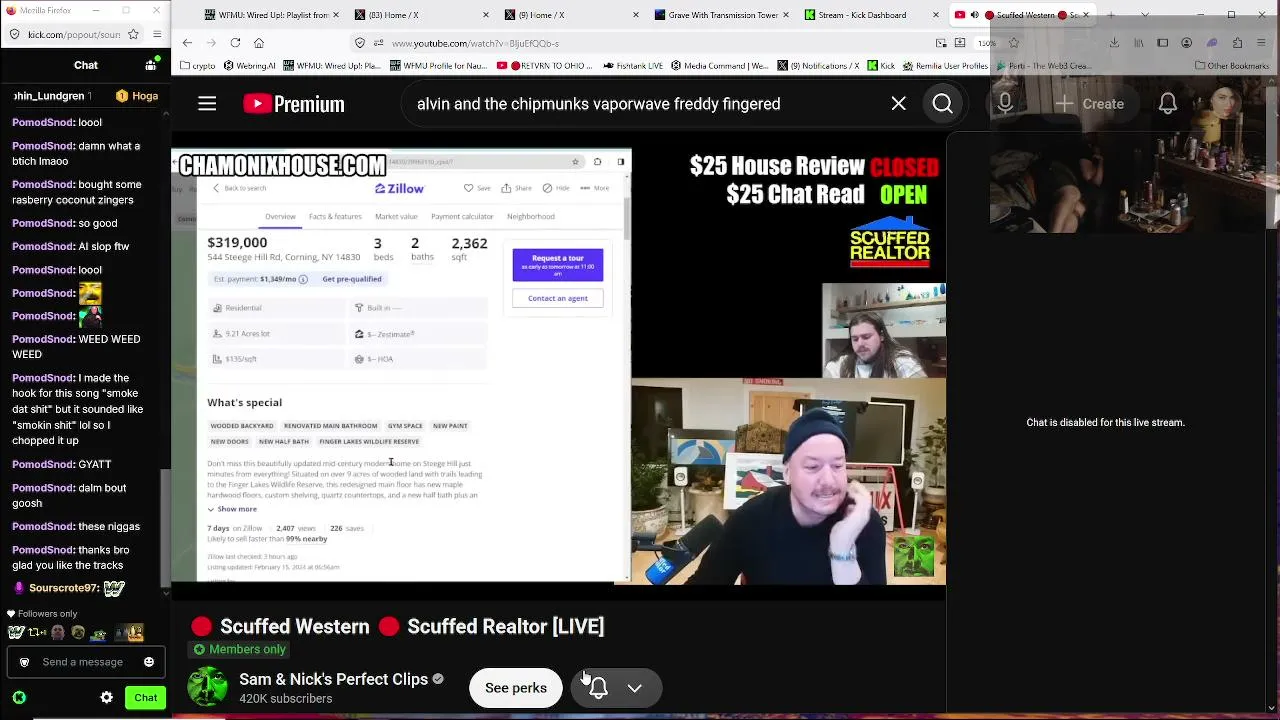This screenshot has width=1280, height=720.
Task: Open the Kick popout window menu
Action: click(157, 34)
